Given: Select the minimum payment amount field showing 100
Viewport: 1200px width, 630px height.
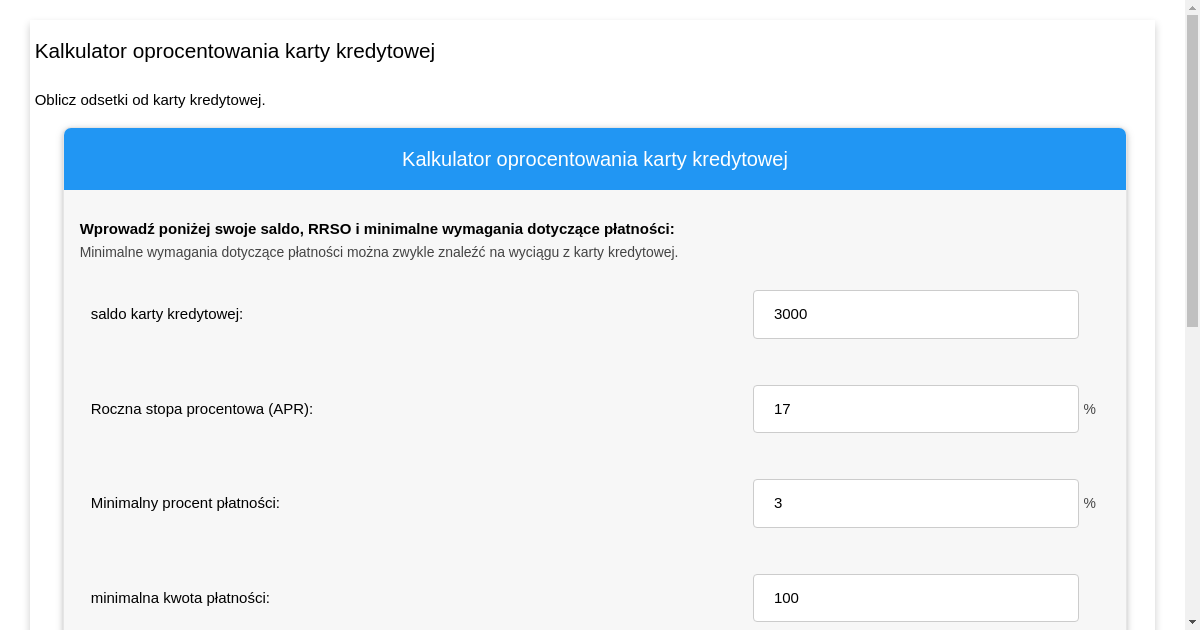Looking at the screenshot, I should 915,598.
